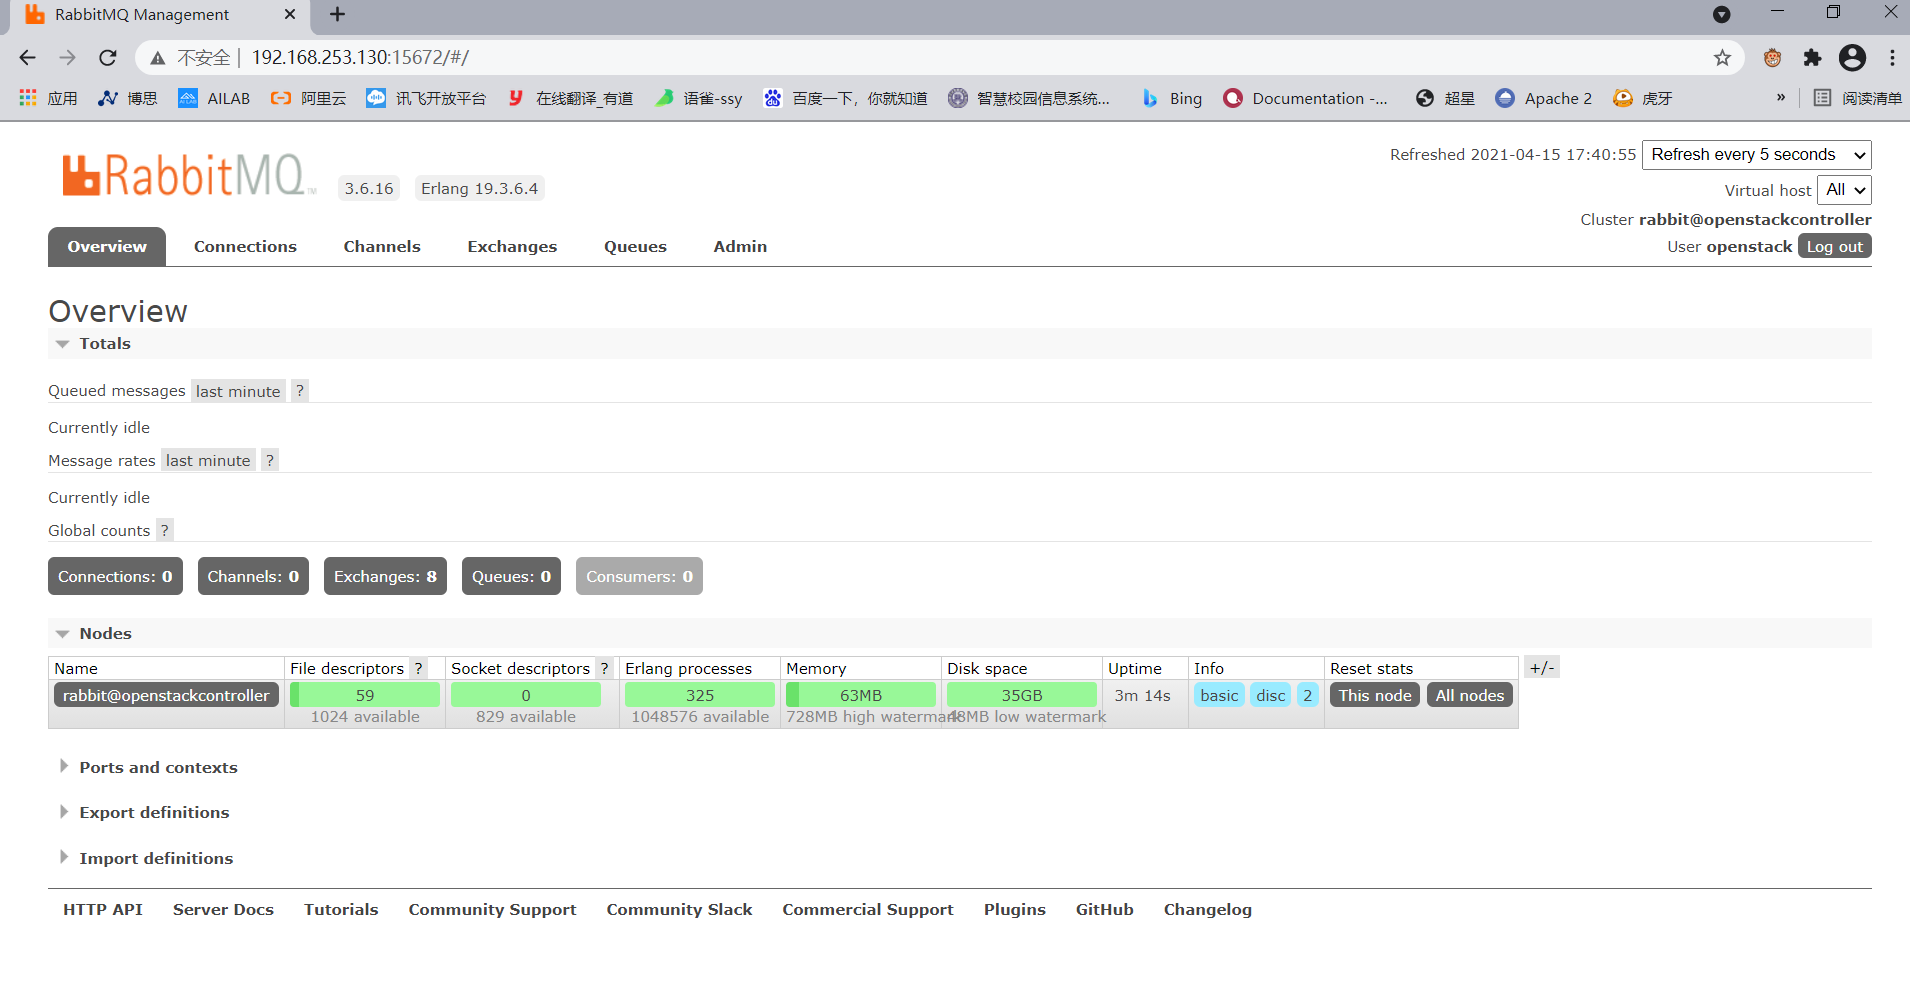Open the 在线翻译_有道 bookmark
Viewport: 1910px width, 990px height.
(x=570, y=98)
